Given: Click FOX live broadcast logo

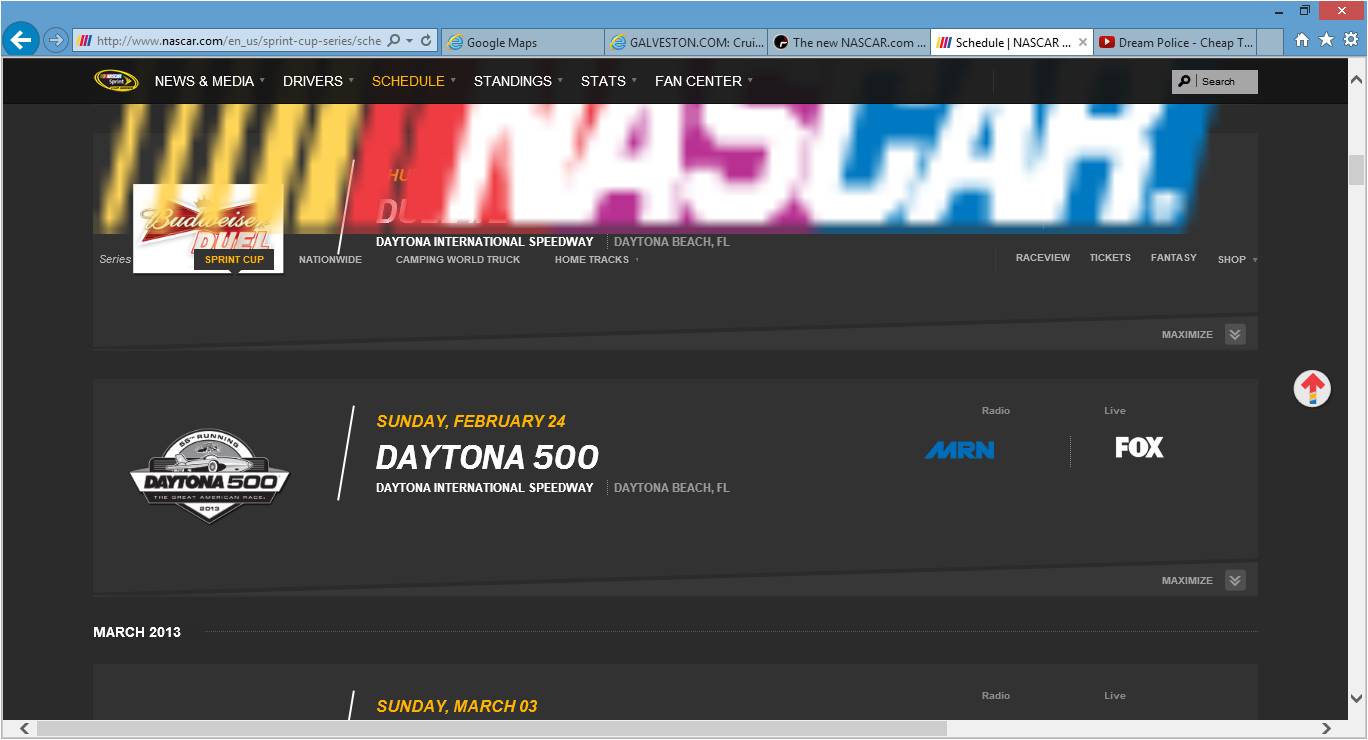Looking at the screenshot, I should coord(1140,447).
